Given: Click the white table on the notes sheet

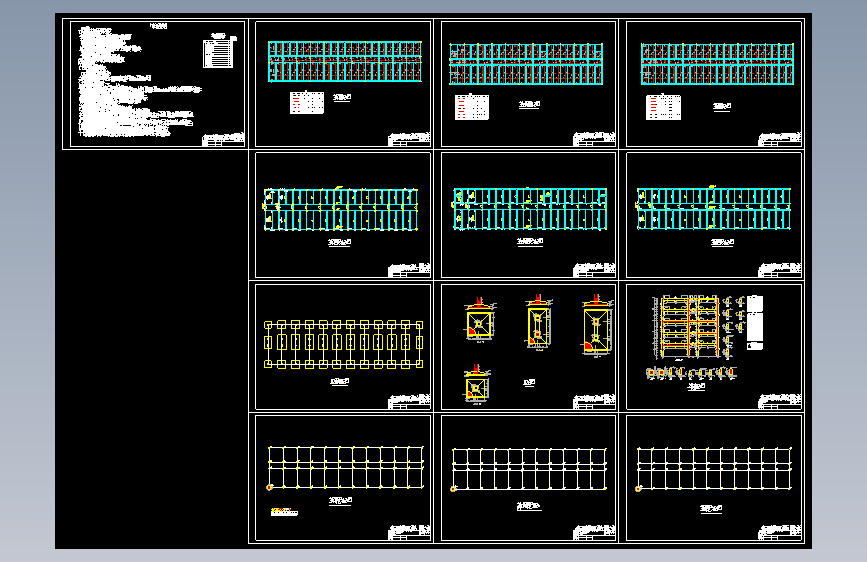Looking at the screenshot, I should 219,52.
